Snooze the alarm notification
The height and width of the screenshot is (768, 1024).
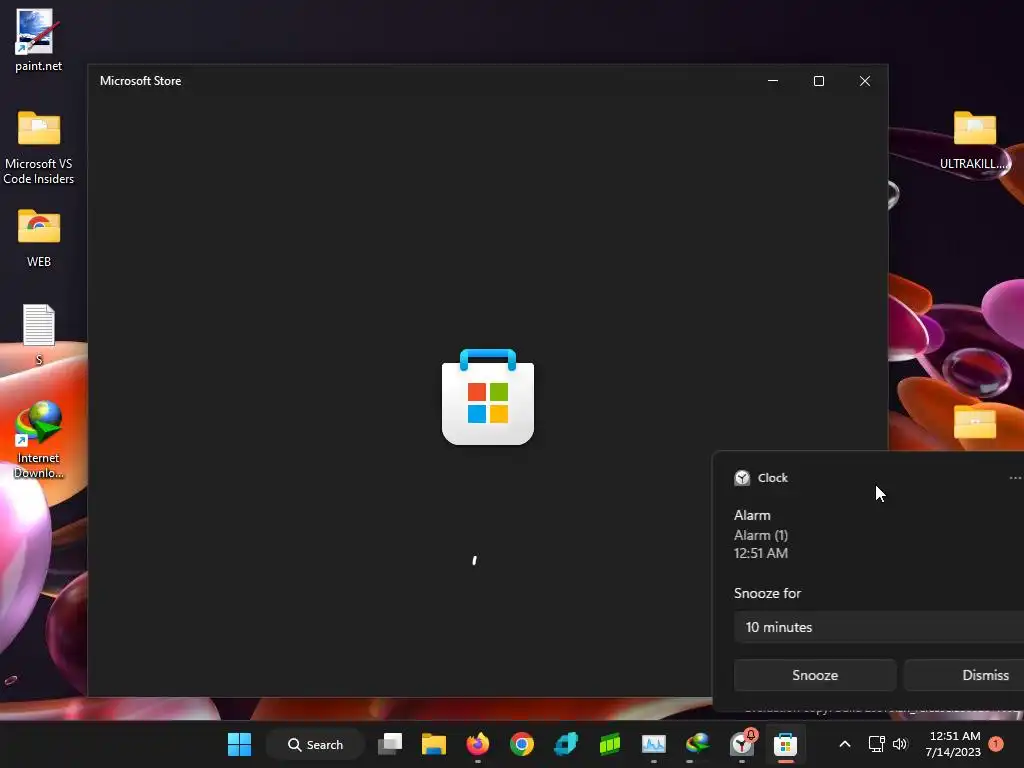pyautogui.click(x=815, y=675)
